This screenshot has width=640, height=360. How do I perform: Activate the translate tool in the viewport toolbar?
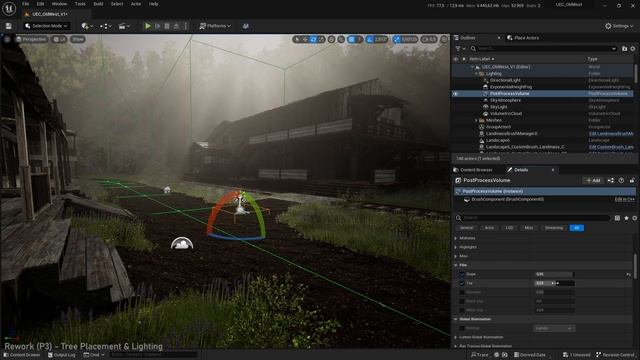[x=305, y=39]
